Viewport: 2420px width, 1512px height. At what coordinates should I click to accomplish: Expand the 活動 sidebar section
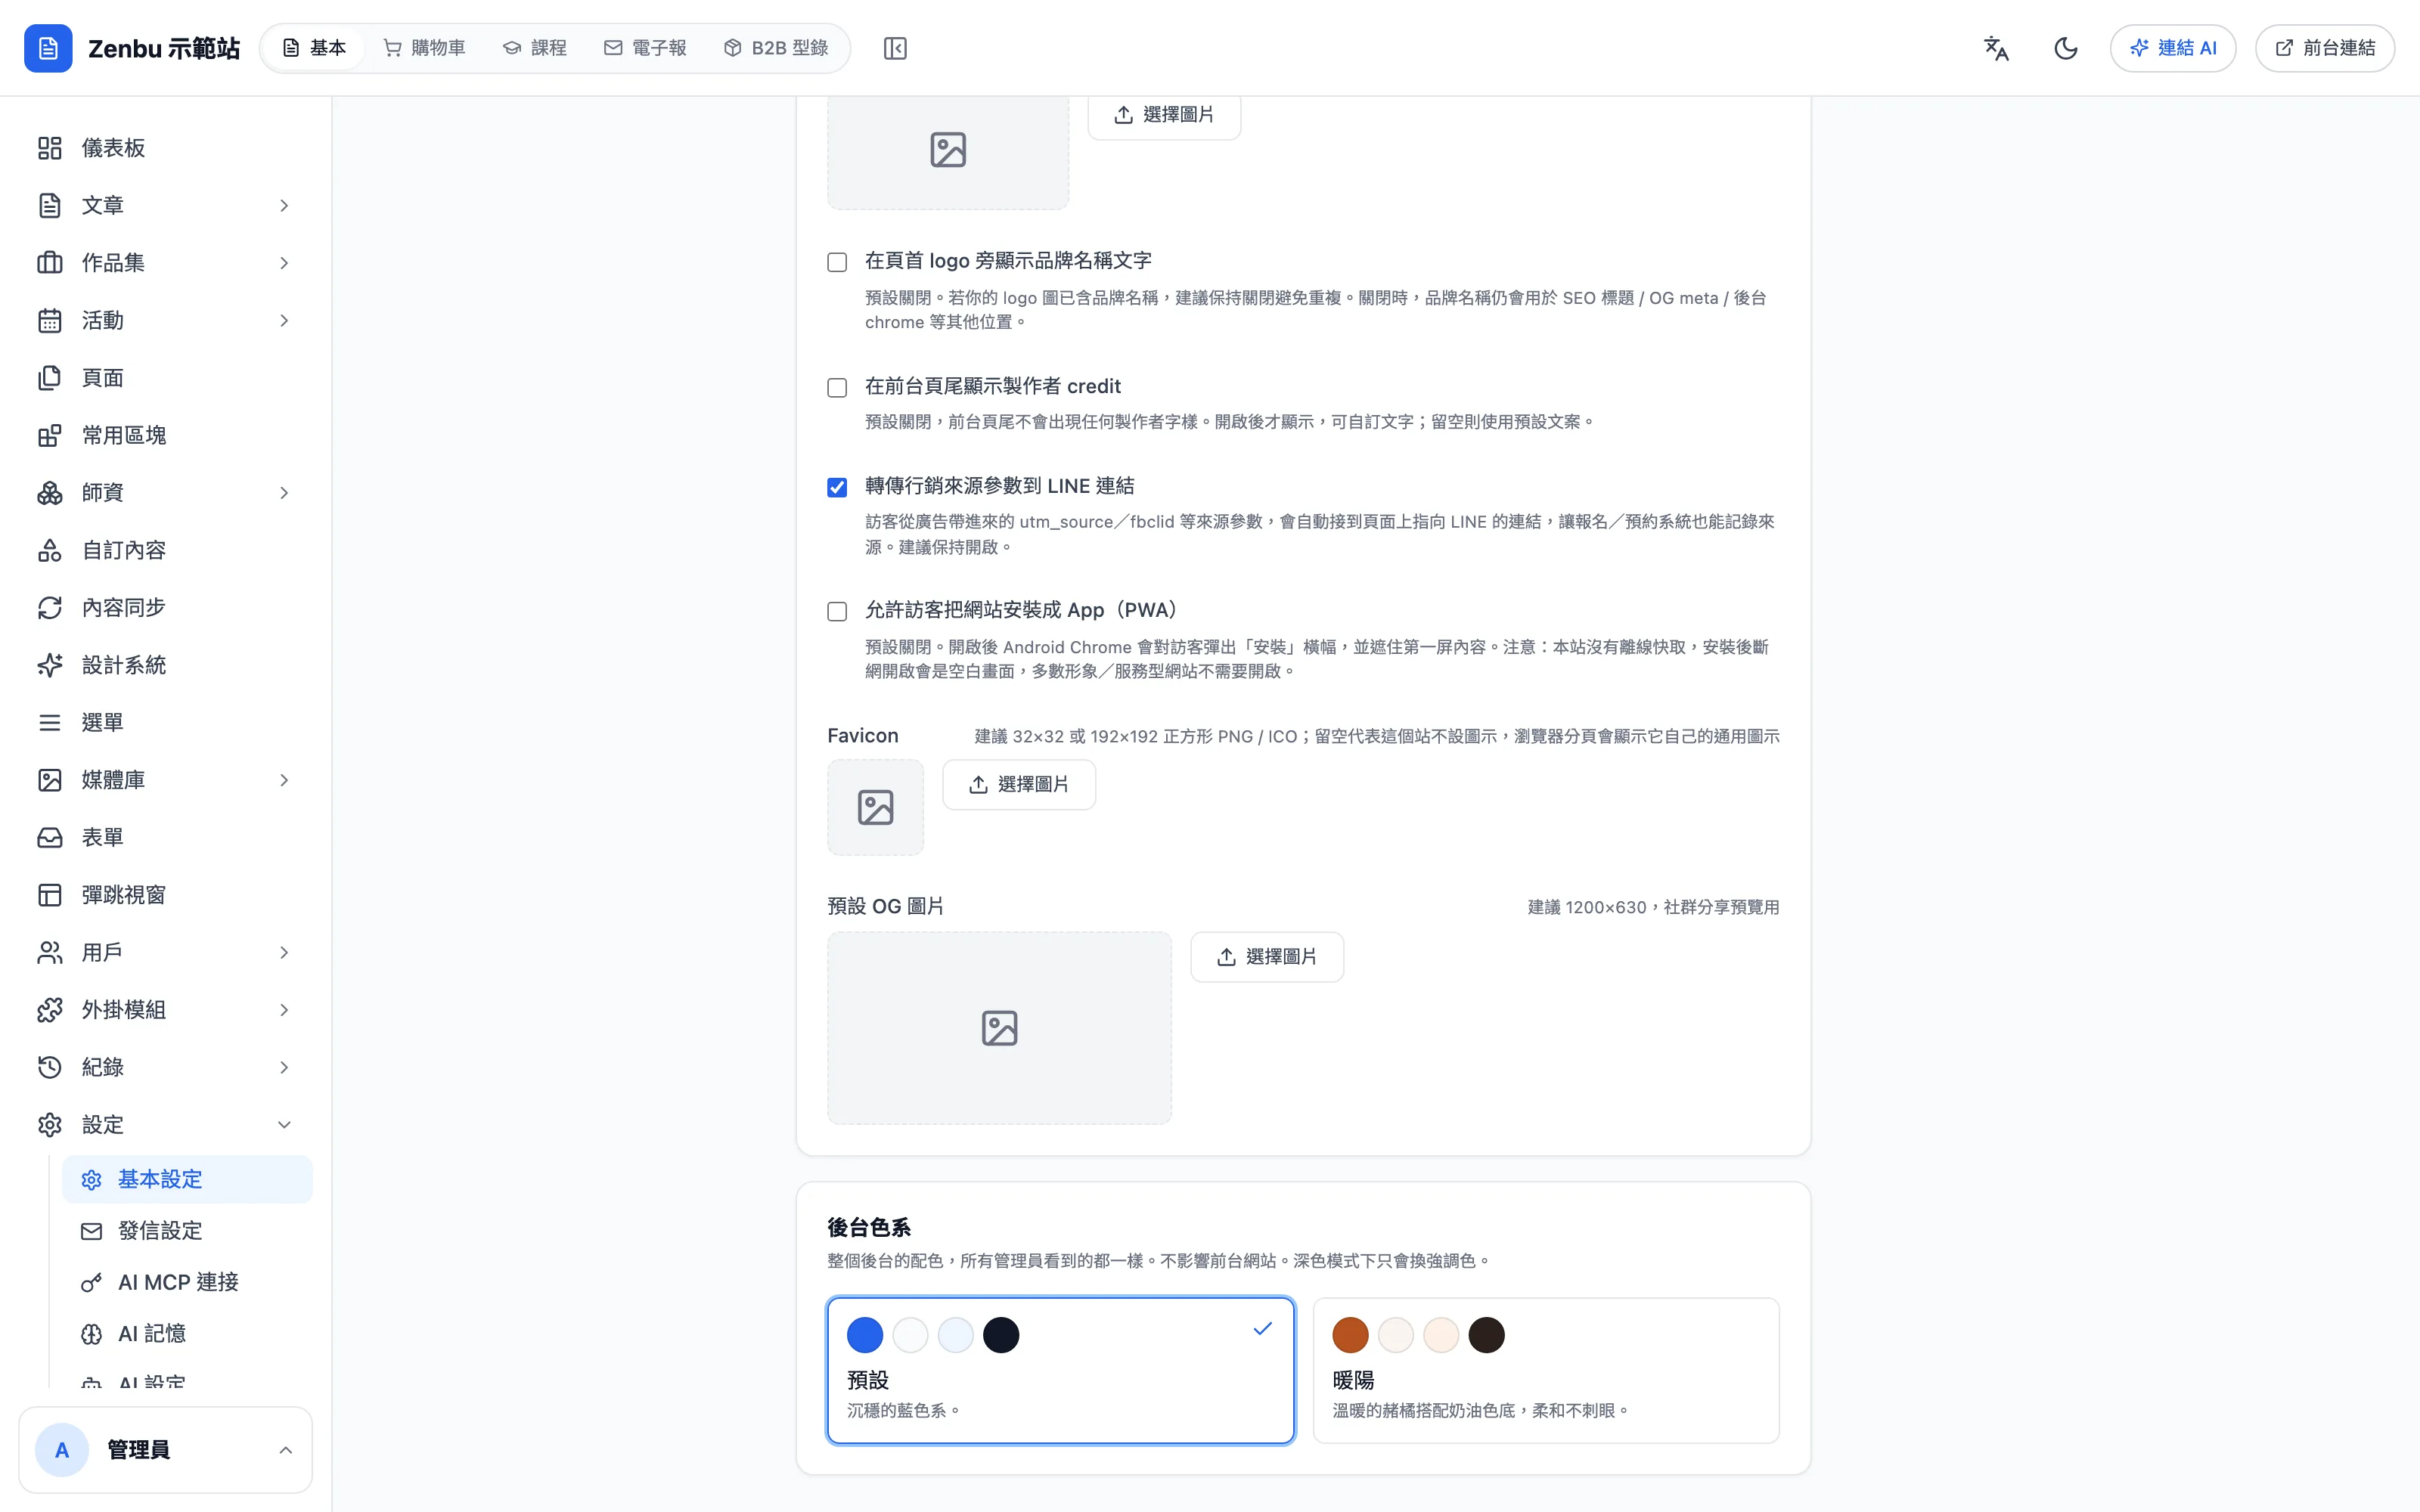(284, 320)
